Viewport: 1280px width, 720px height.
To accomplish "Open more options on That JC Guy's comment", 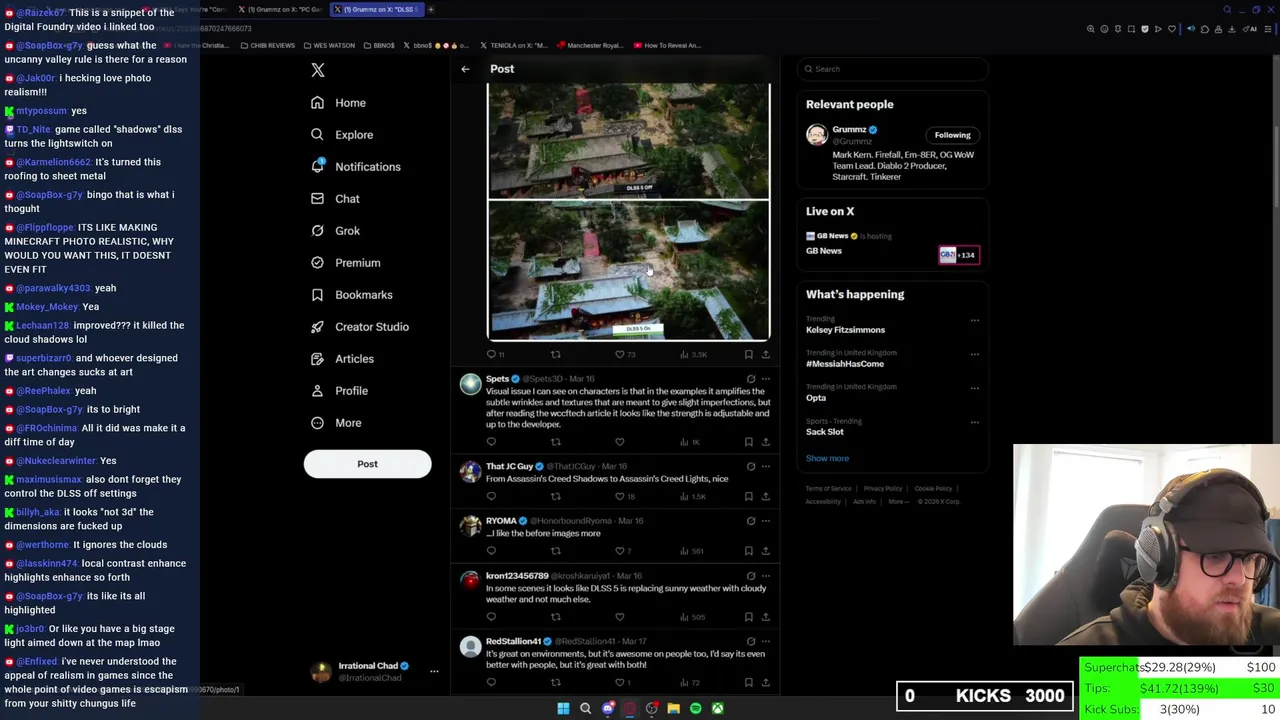I will (x=765, y=466).
